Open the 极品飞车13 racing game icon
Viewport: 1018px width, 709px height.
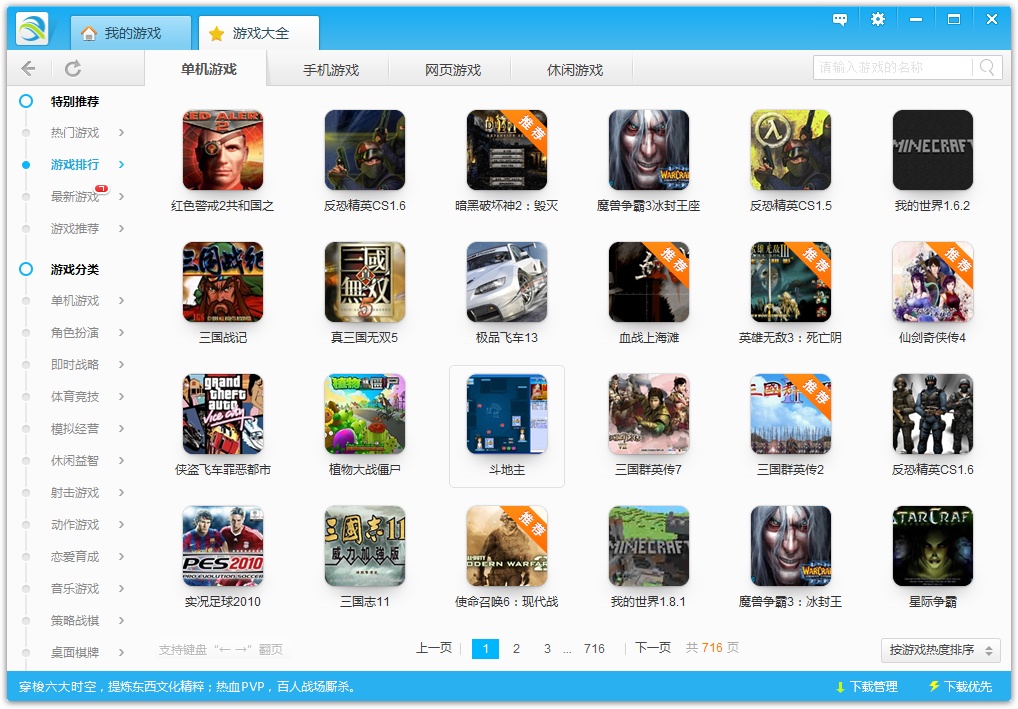[506, 282]
